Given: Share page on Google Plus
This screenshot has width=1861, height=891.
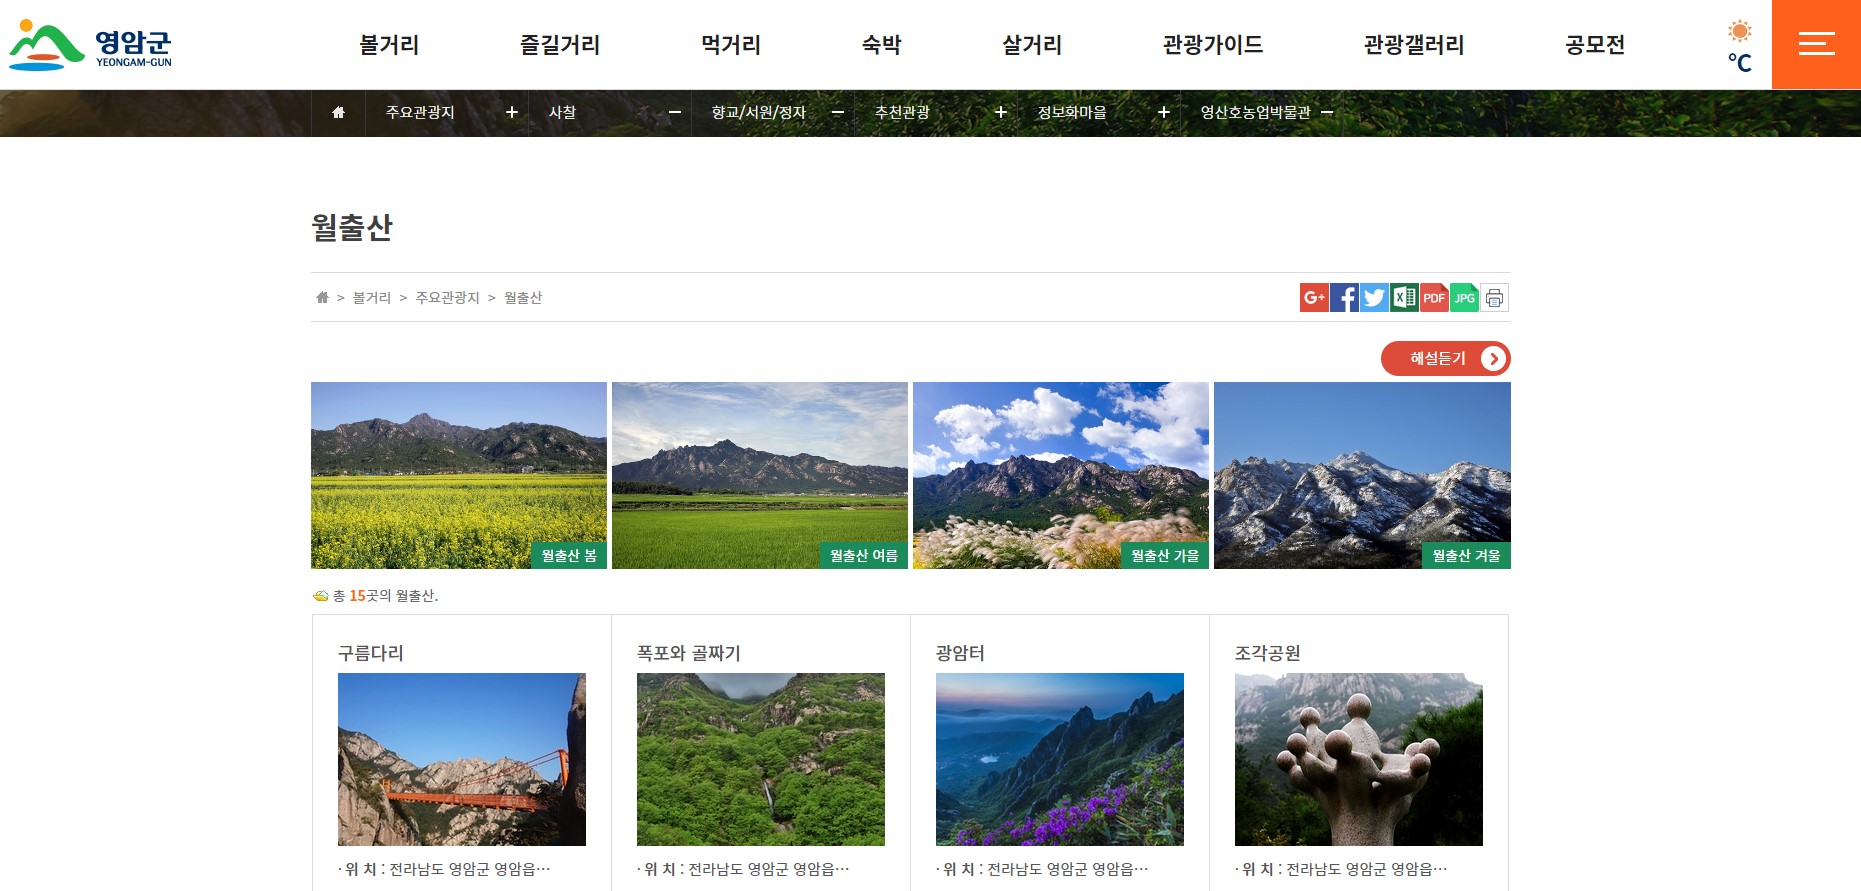Looking at the screenshot, I should coord(1314,298).
